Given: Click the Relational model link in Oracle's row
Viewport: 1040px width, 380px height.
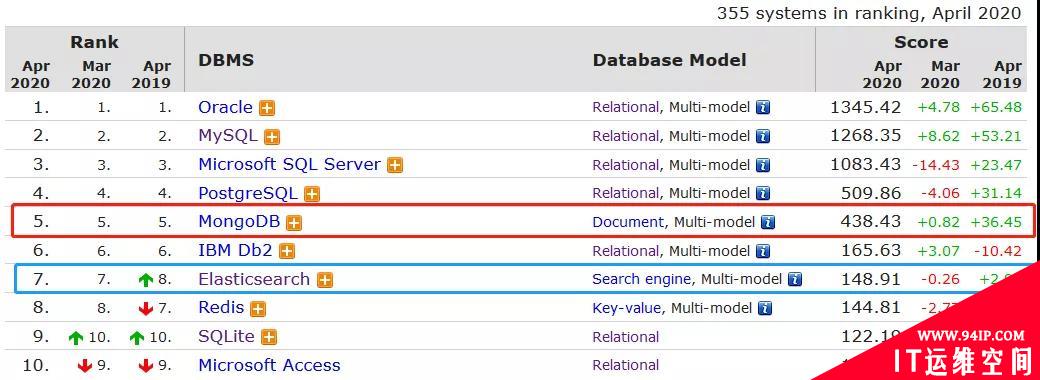Looking at the screenshot, I should pos(625,107).
